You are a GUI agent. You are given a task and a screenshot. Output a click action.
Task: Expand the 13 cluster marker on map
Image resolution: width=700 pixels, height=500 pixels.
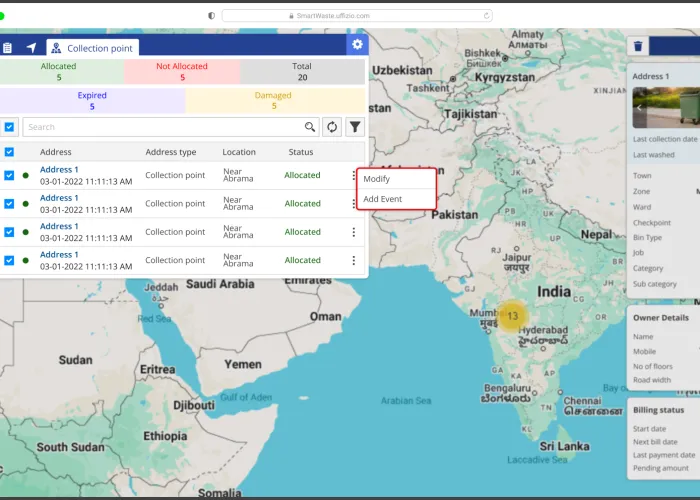coord(512,316)
